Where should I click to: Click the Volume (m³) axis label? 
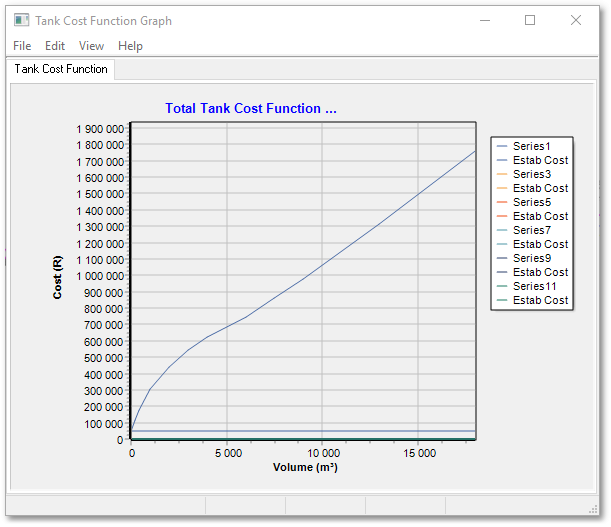pos(305,467)
